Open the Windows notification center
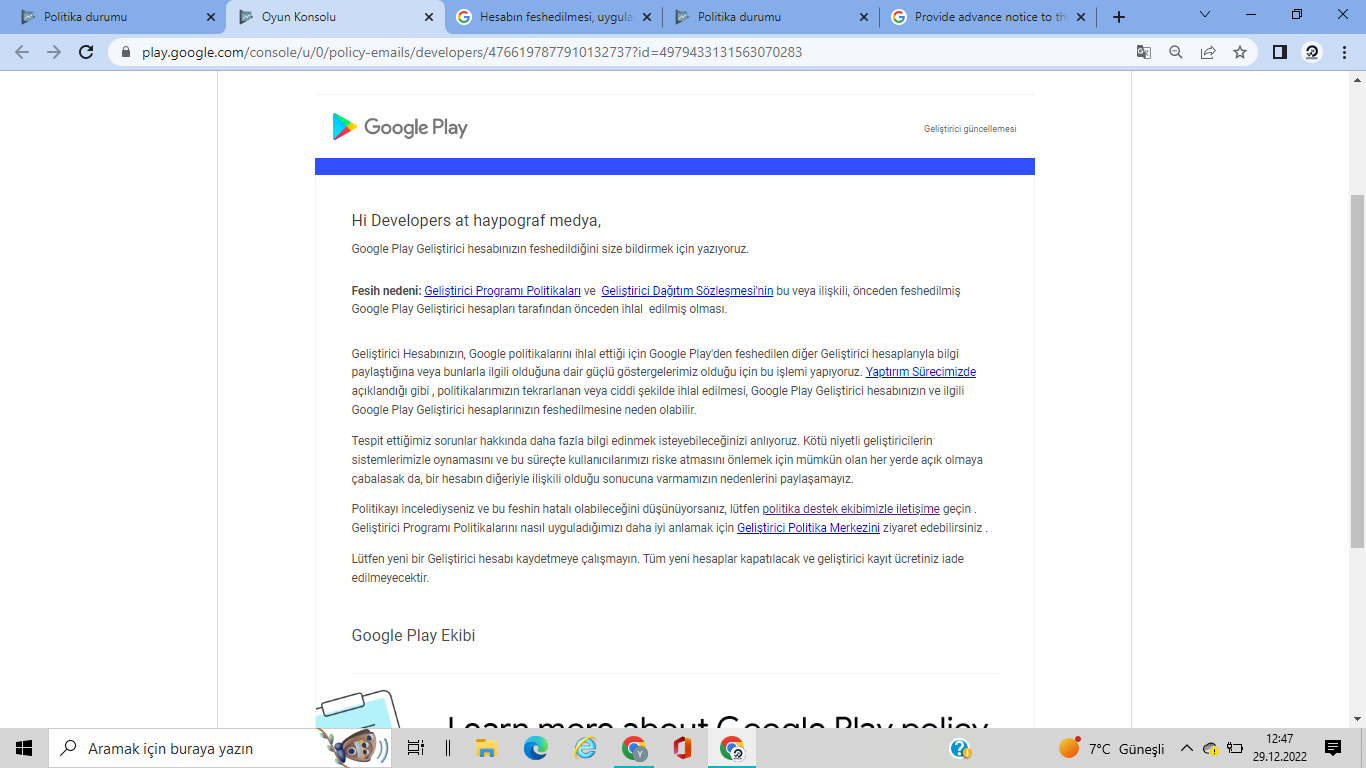Screen dimensions: 1366x768 [x=1333, y=748]
